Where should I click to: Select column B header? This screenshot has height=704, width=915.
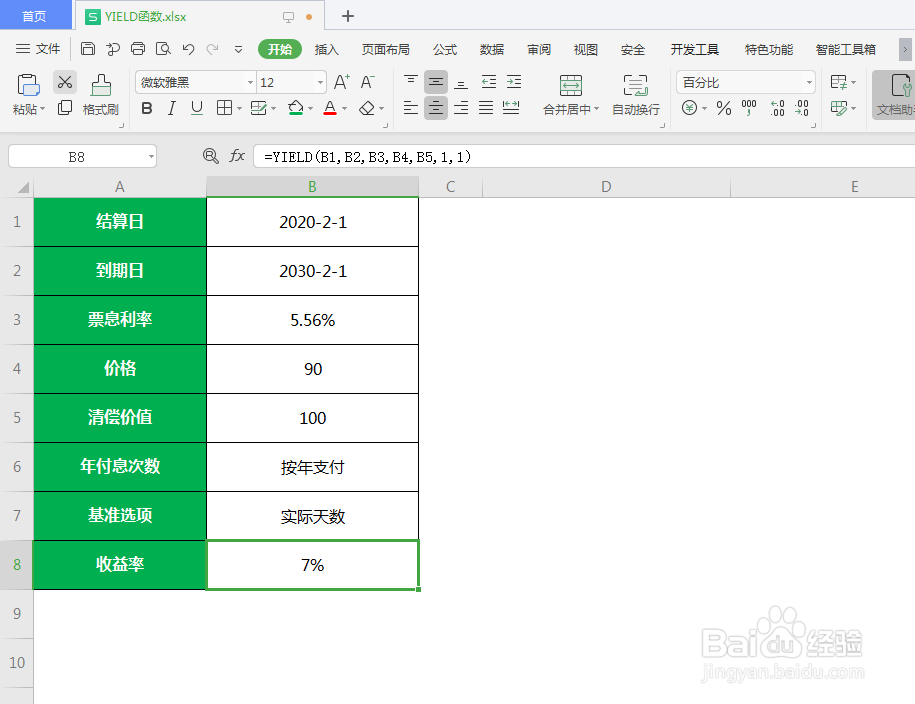tap(312, 187)
